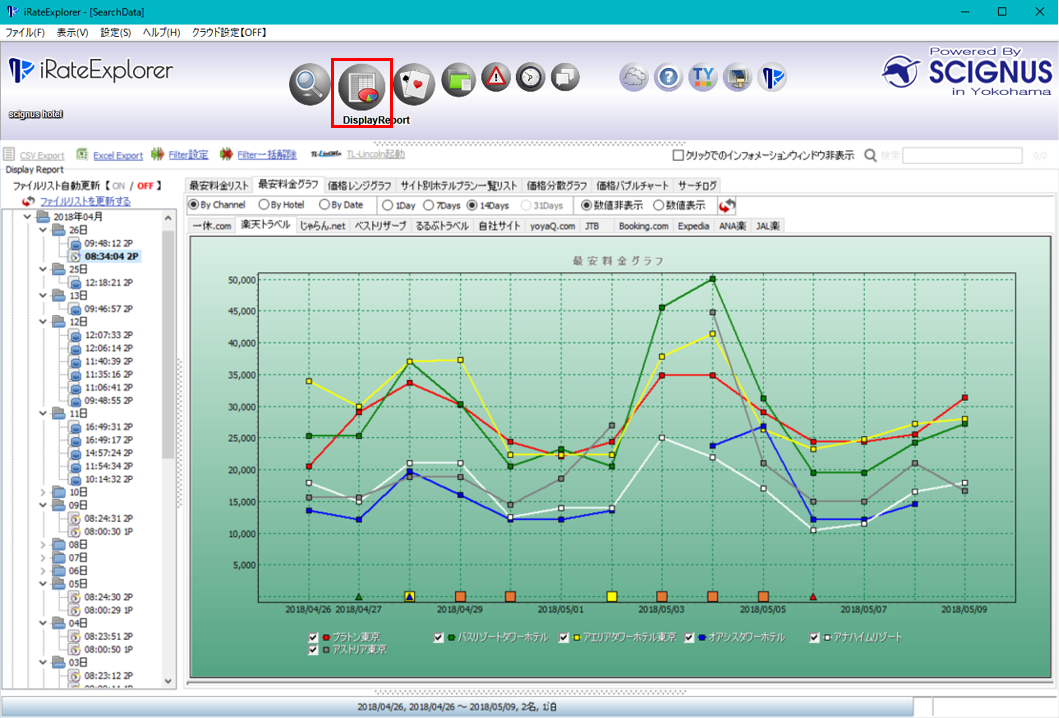Collapse the 2018年04月 tree node
Screen dimensions: 1059x718
pos(29,216)
